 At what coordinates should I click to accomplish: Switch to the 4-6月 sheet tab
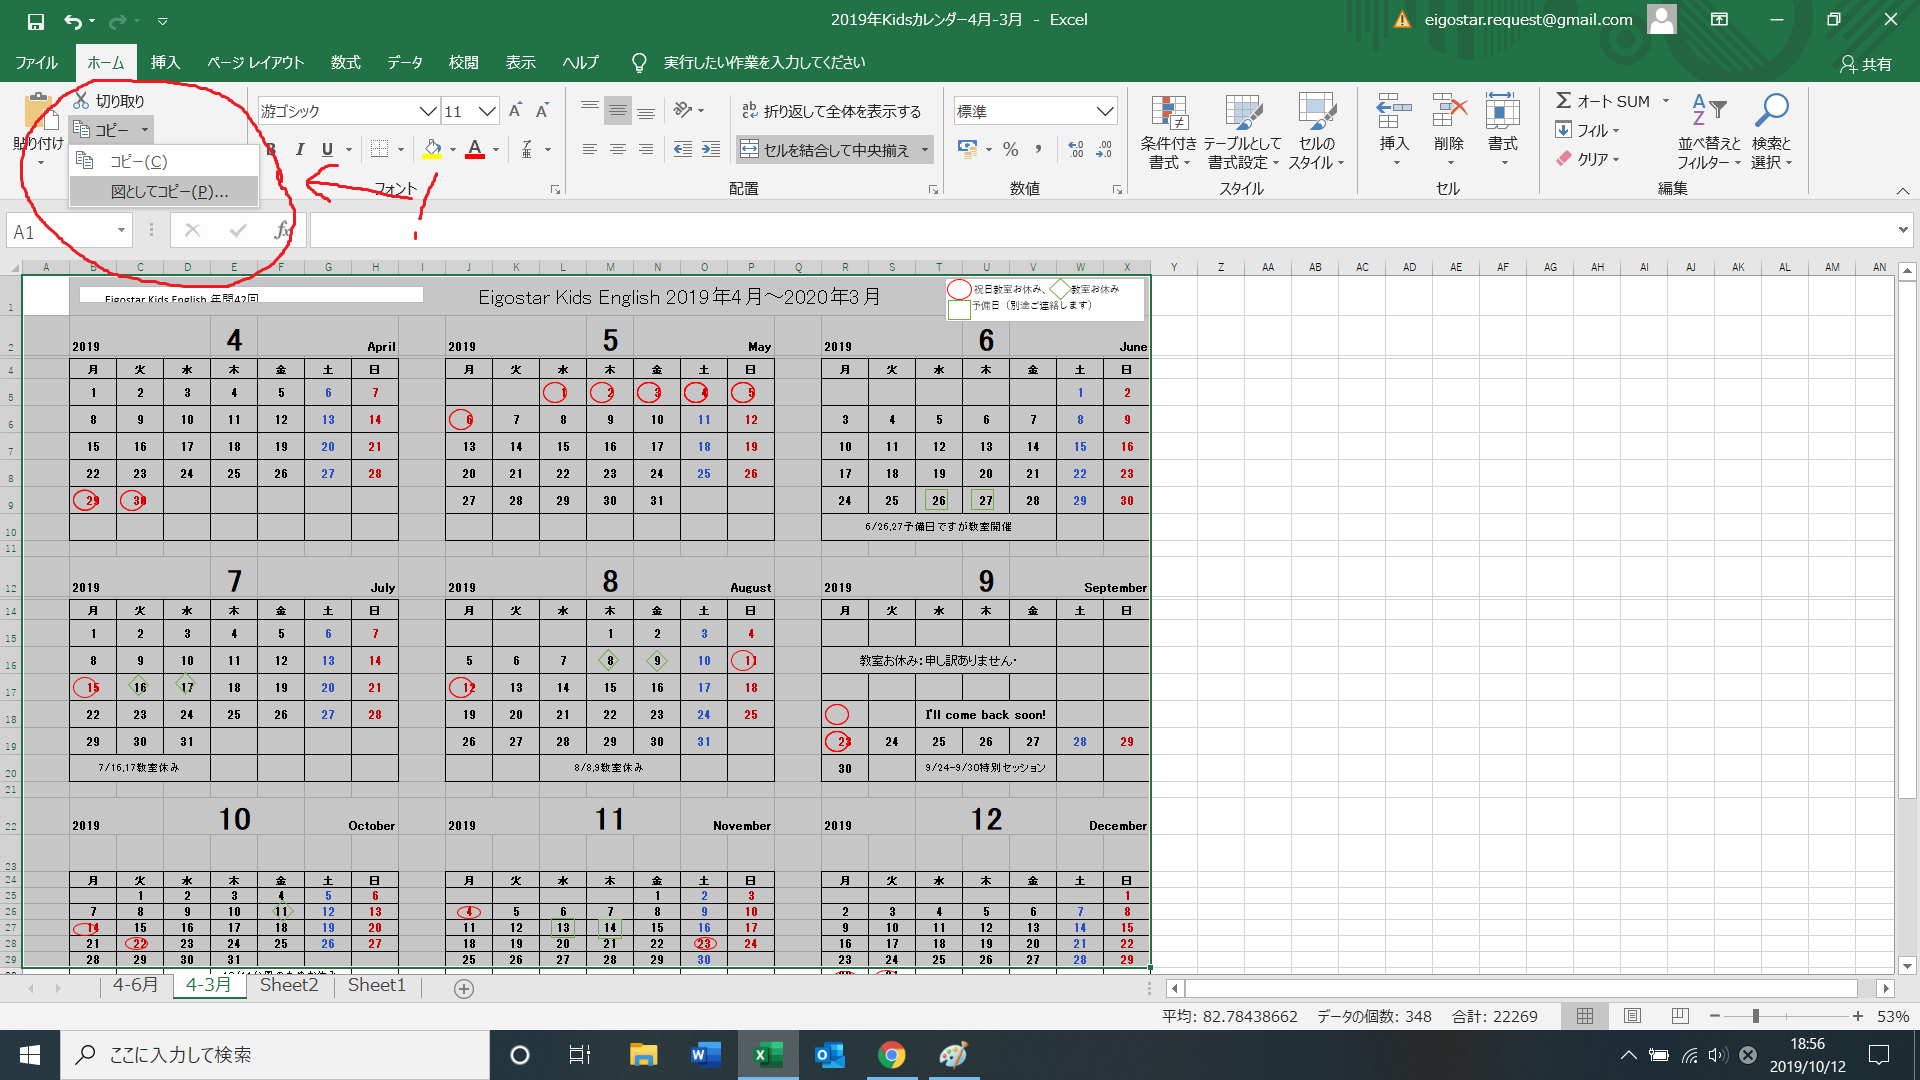coord(135,985)
